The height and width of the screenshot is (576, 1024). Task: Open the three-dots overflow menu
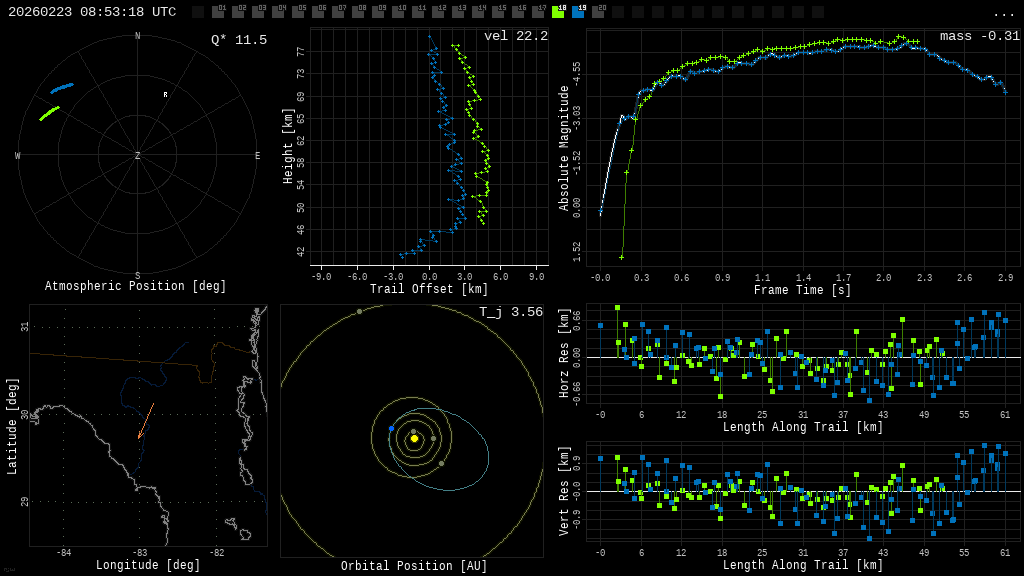click(x=1003, y=13)
